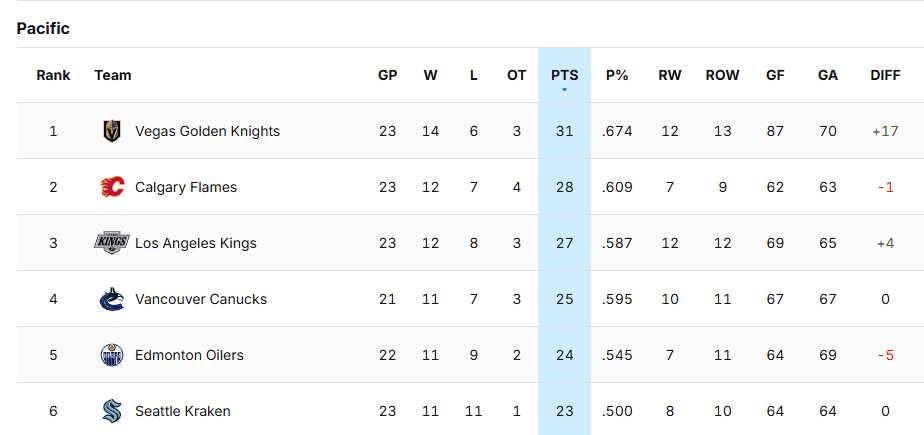Click the Los Angeles Kings logo icon
The width and height of the screenshot is (924, 435).
pyautogui.click(x=111, y=243)
